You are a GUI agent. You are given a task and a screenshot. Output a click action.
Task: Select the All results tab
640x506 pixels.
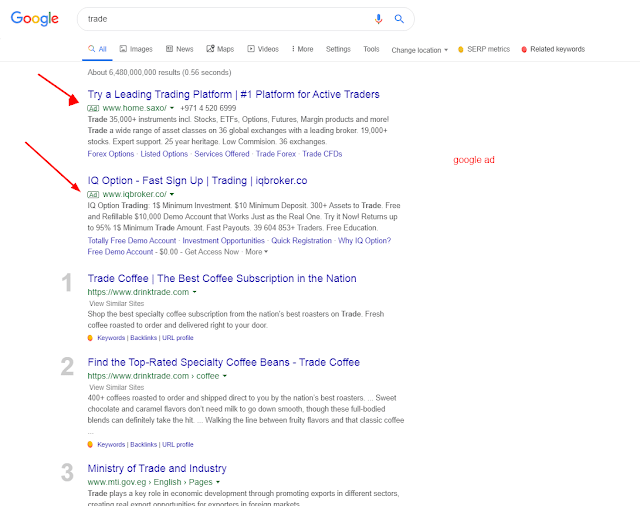pos(97,49)
